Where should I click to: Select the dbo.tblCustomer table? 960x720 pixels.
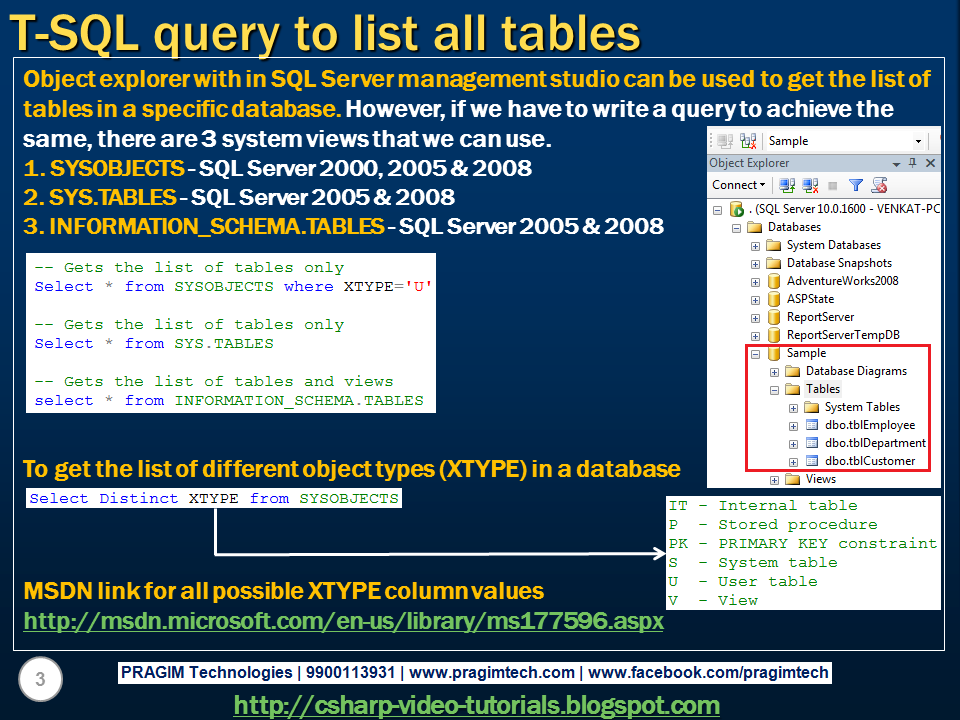pyautogui.click(x=869, y=461)
